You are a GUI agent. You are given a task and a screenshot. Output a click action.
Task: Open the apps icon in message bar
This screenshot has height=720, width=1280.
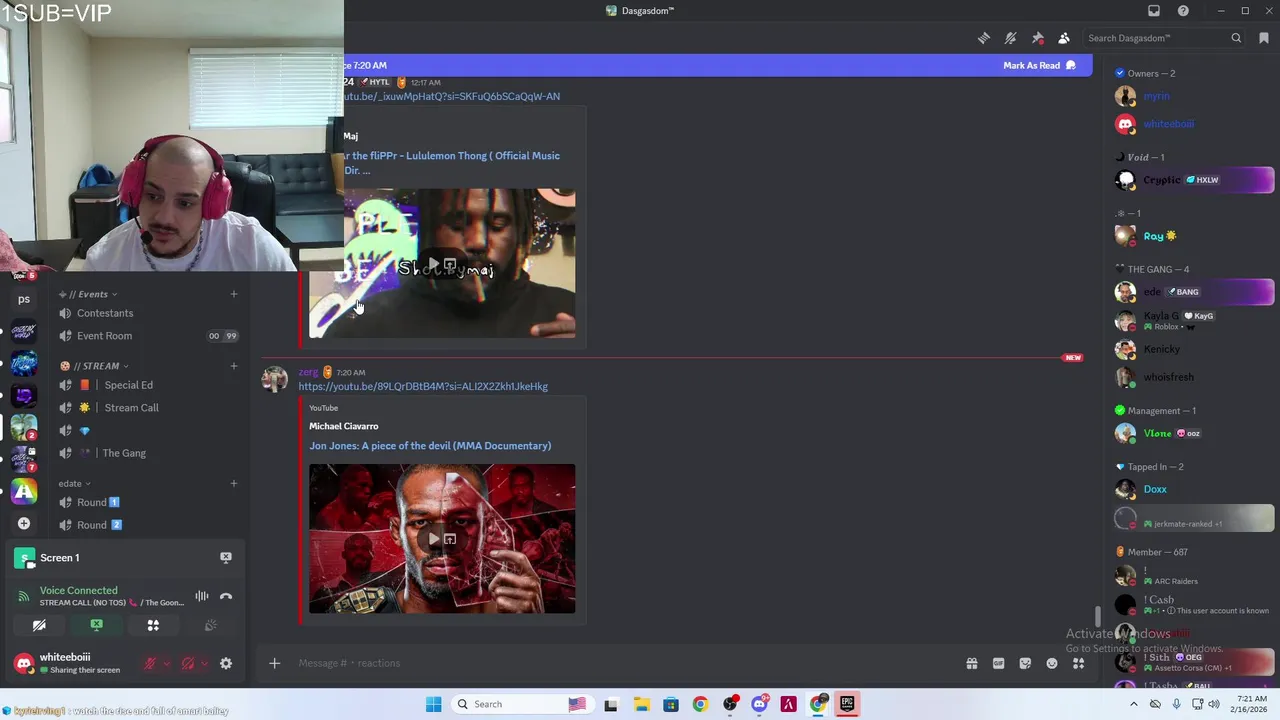[1078, 663]
